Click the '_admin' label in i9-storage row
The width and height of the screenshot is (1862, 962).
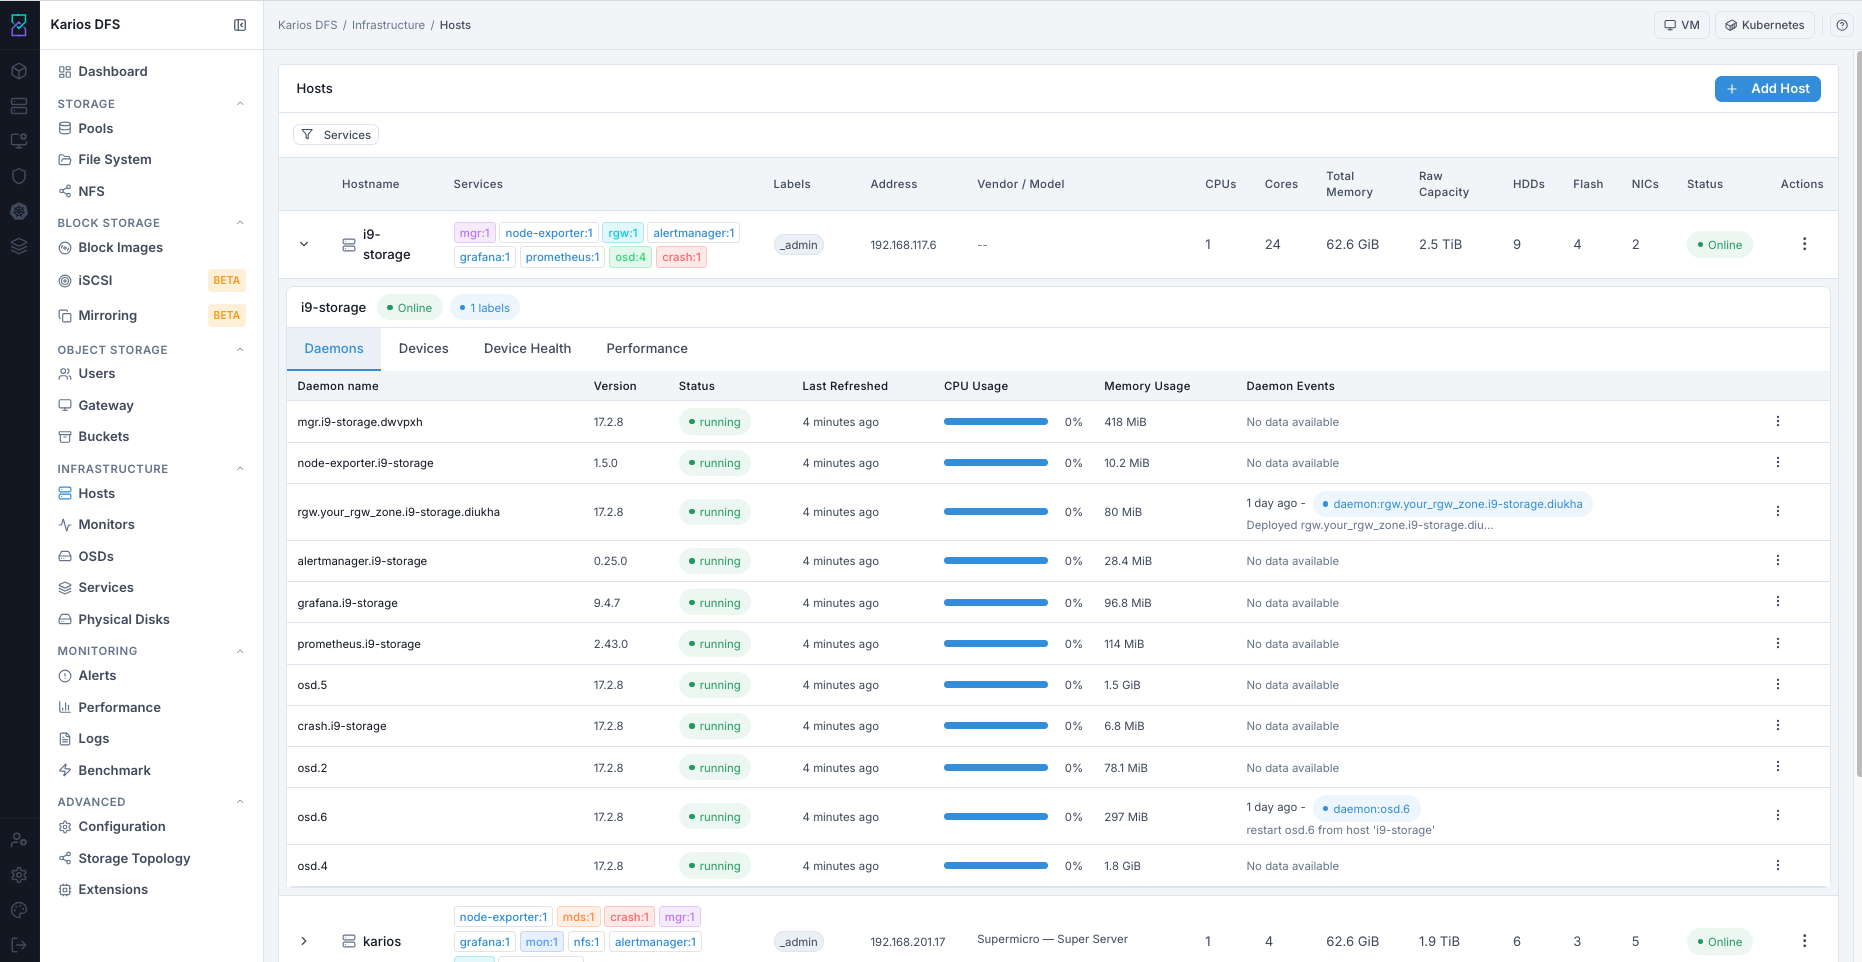tap(799, 245)
